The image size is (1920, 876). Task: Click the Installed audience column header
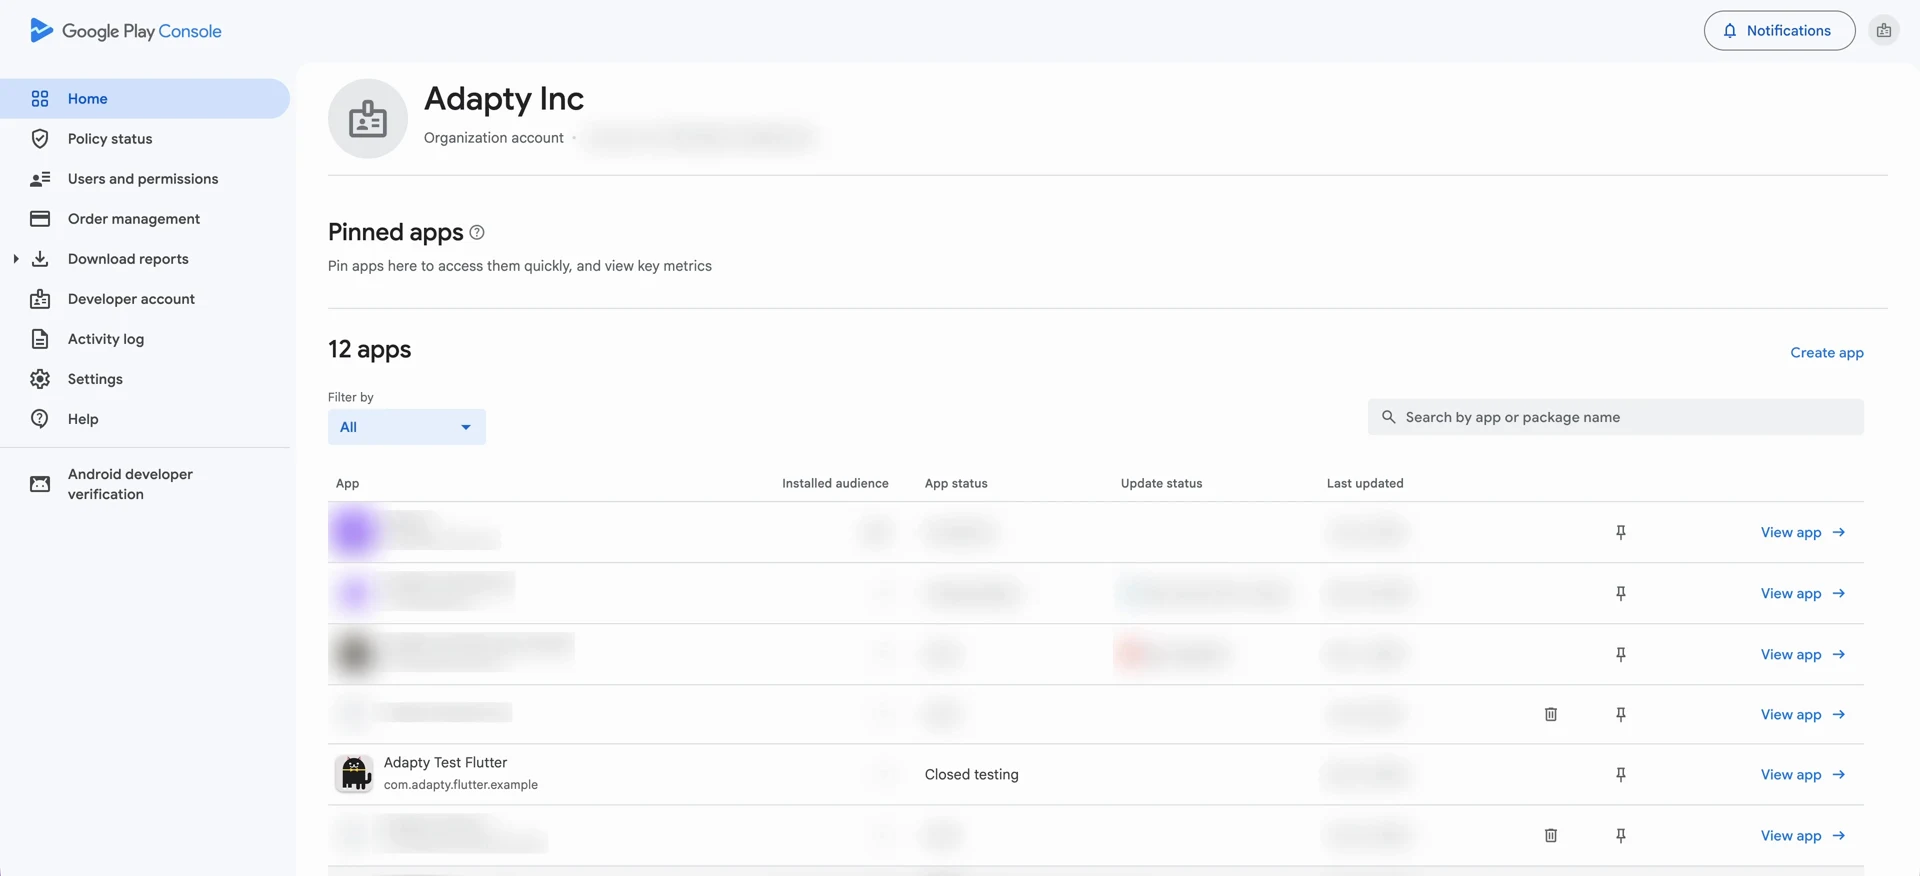click(835, 484)
